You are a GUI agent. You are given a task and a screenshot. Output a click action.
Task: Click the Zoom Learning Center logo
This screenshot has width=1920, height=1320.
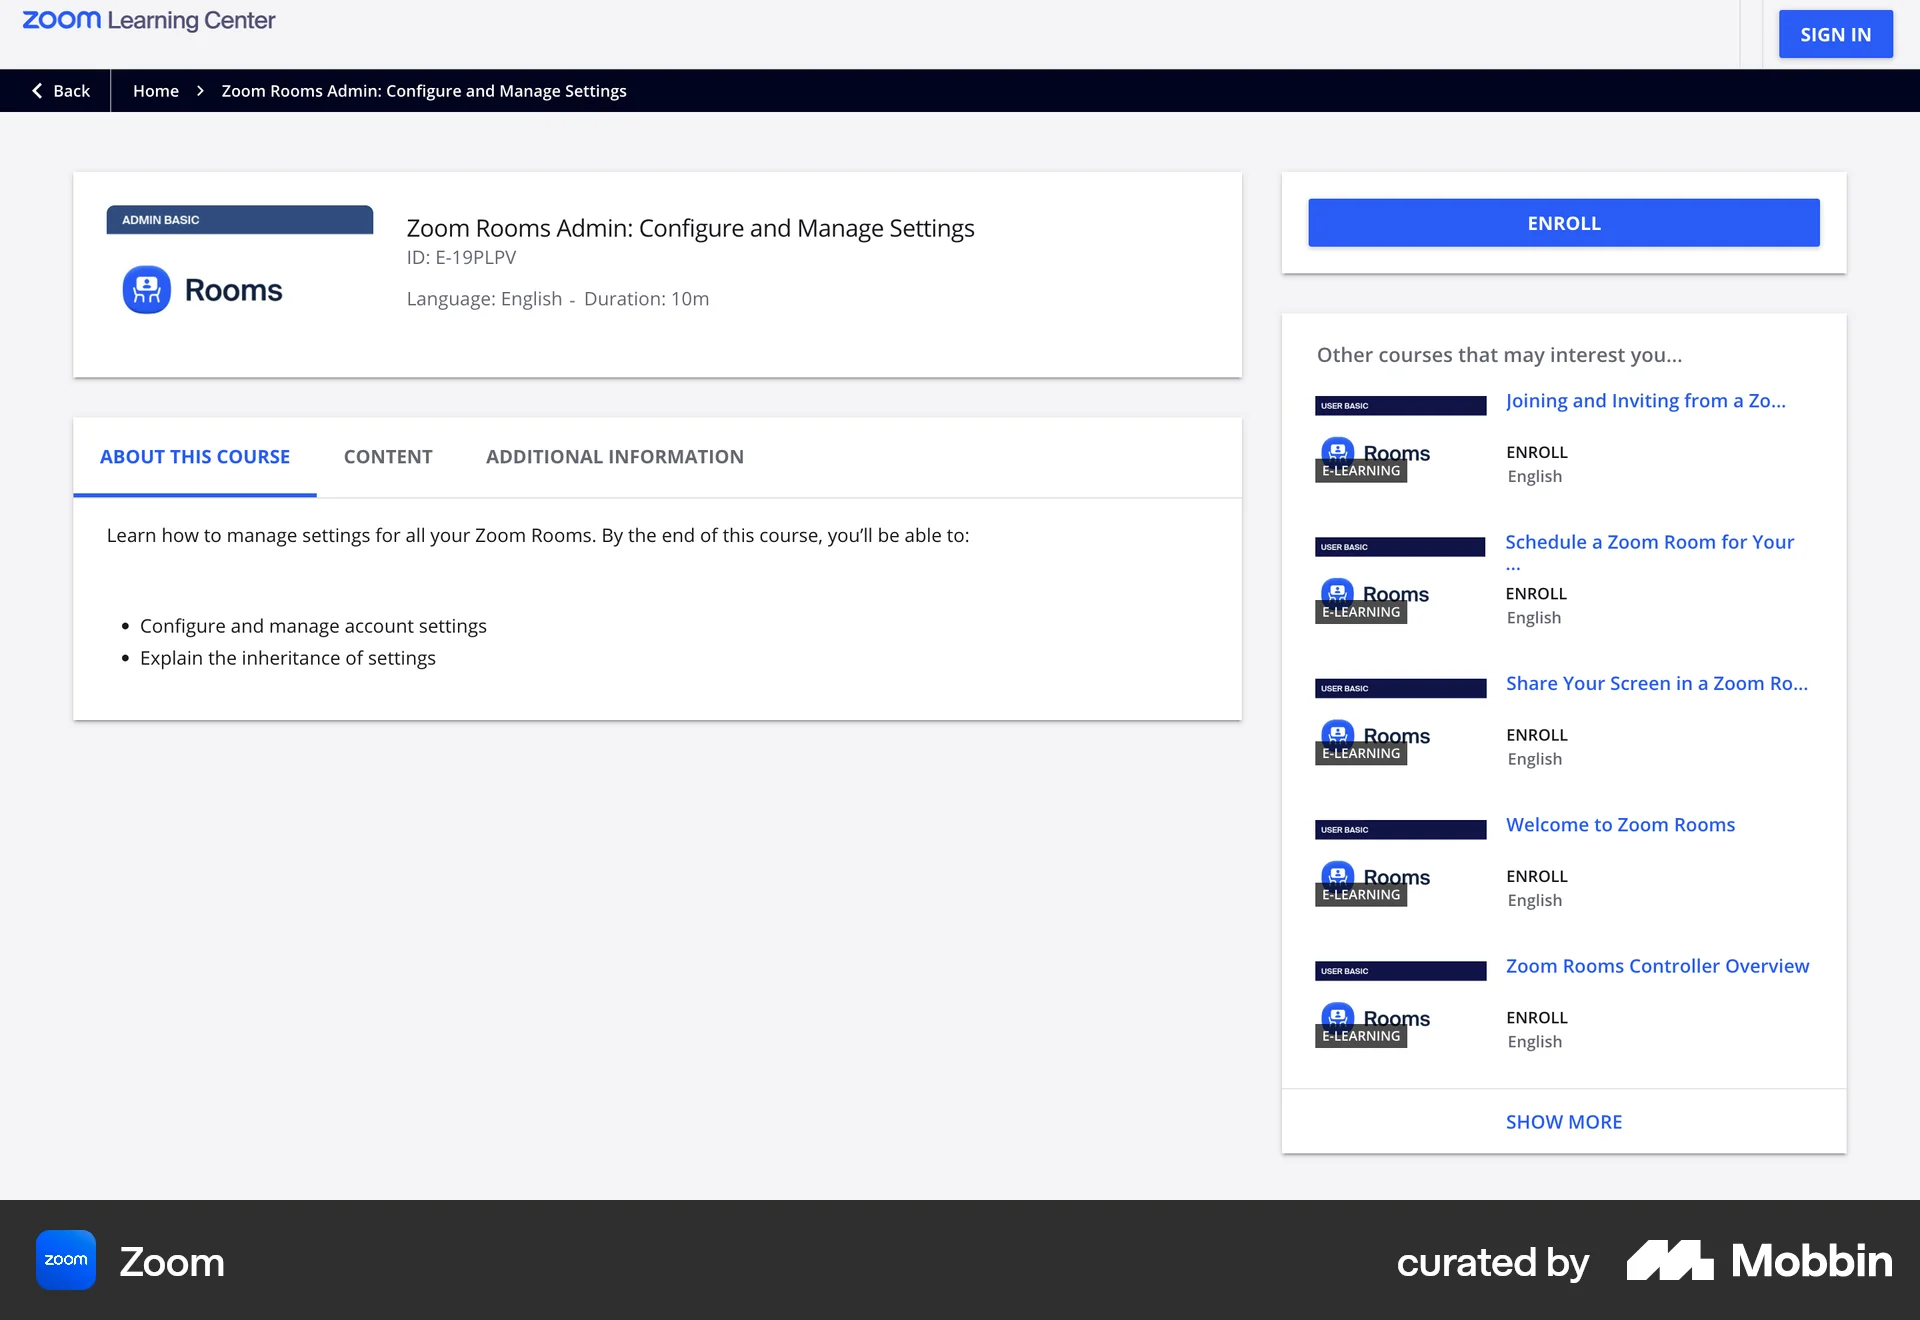pos(148,19)
